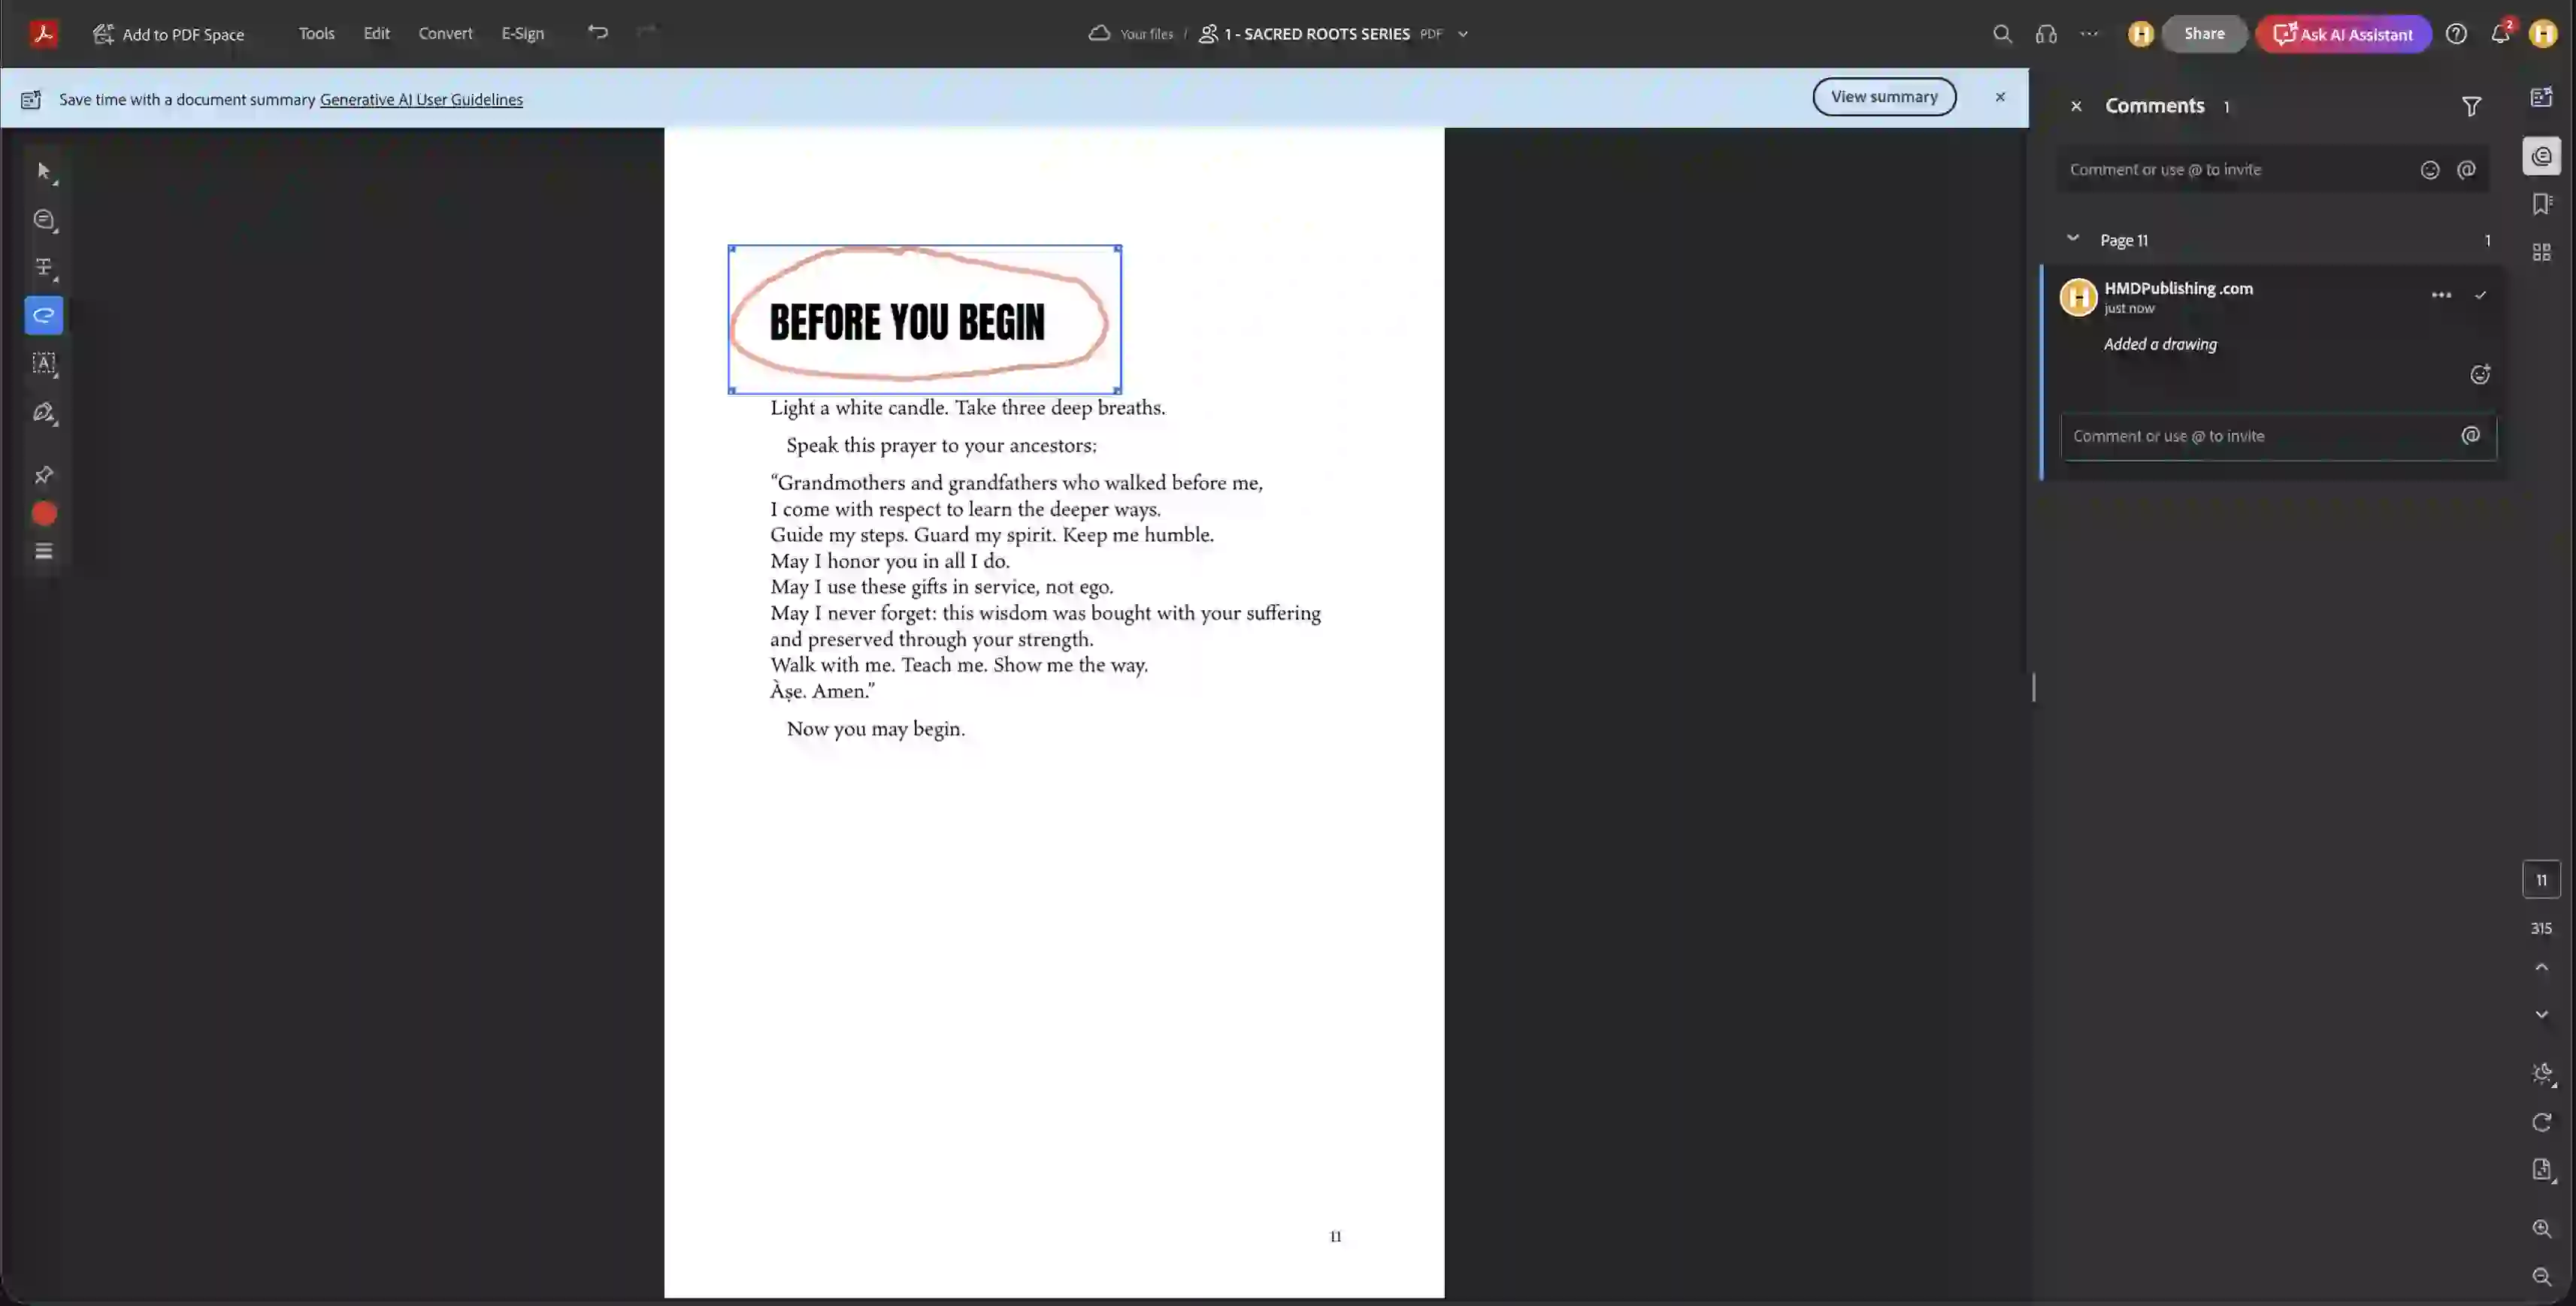This screenshot has width=2576, height=1306.
Task: Open the Tools menu
Action: pos(316,33)
